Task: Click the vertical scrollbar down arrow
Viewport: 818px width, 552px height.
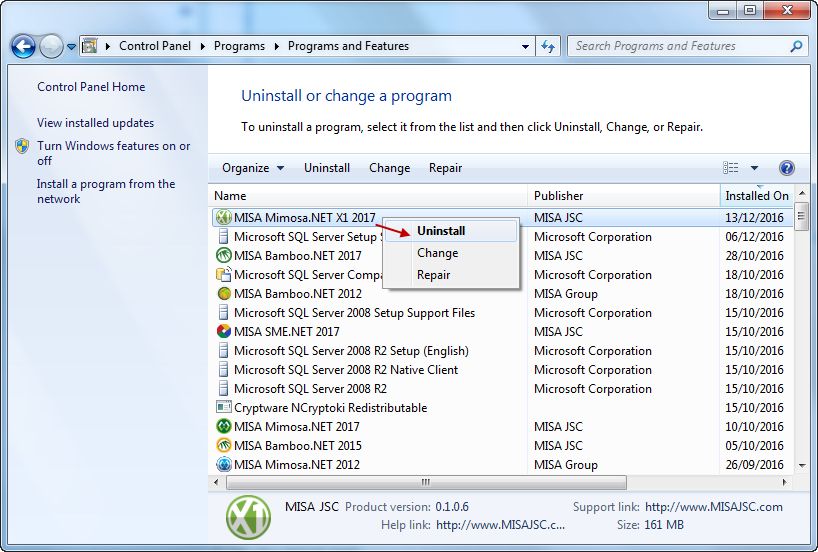Action: [802, 465]
